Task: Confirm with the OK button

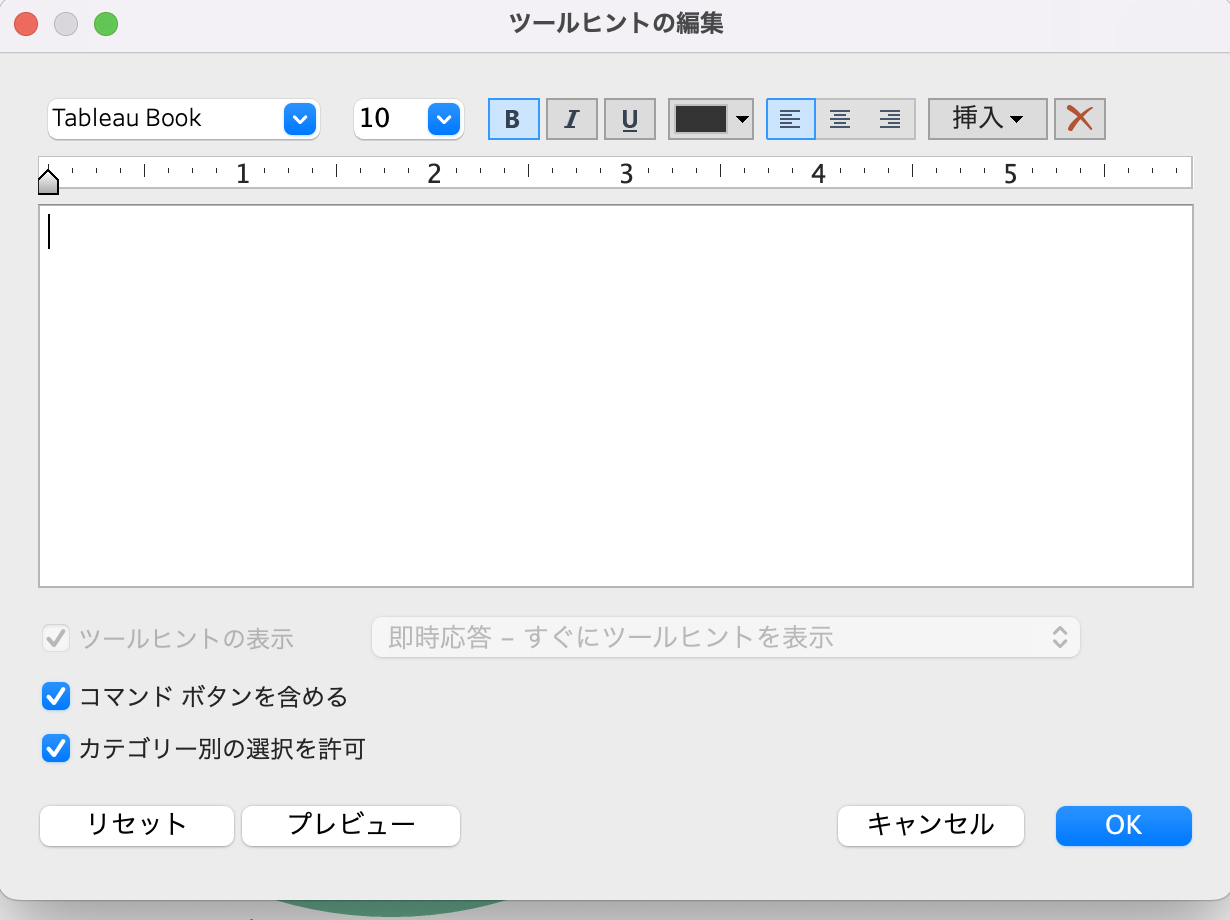Action: [1124, 825]
